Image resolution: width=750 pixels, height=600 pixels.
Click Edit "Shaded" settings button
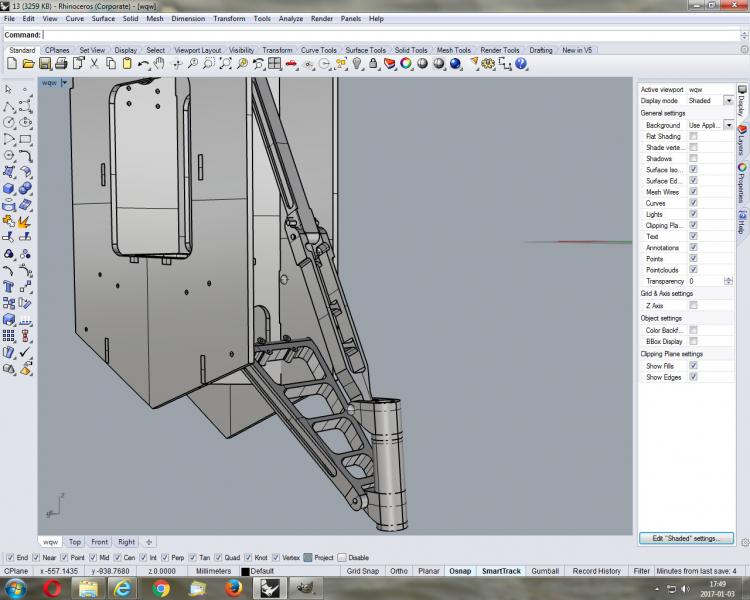click(x=685, y=538)
